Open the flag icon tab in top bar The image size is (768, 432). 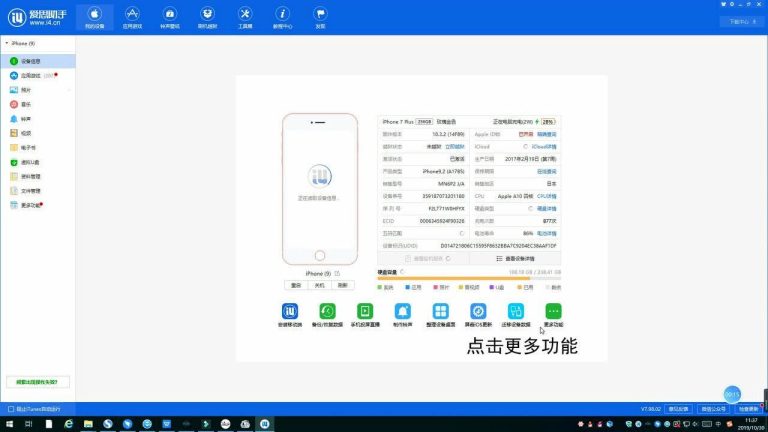tap(320, 18)
